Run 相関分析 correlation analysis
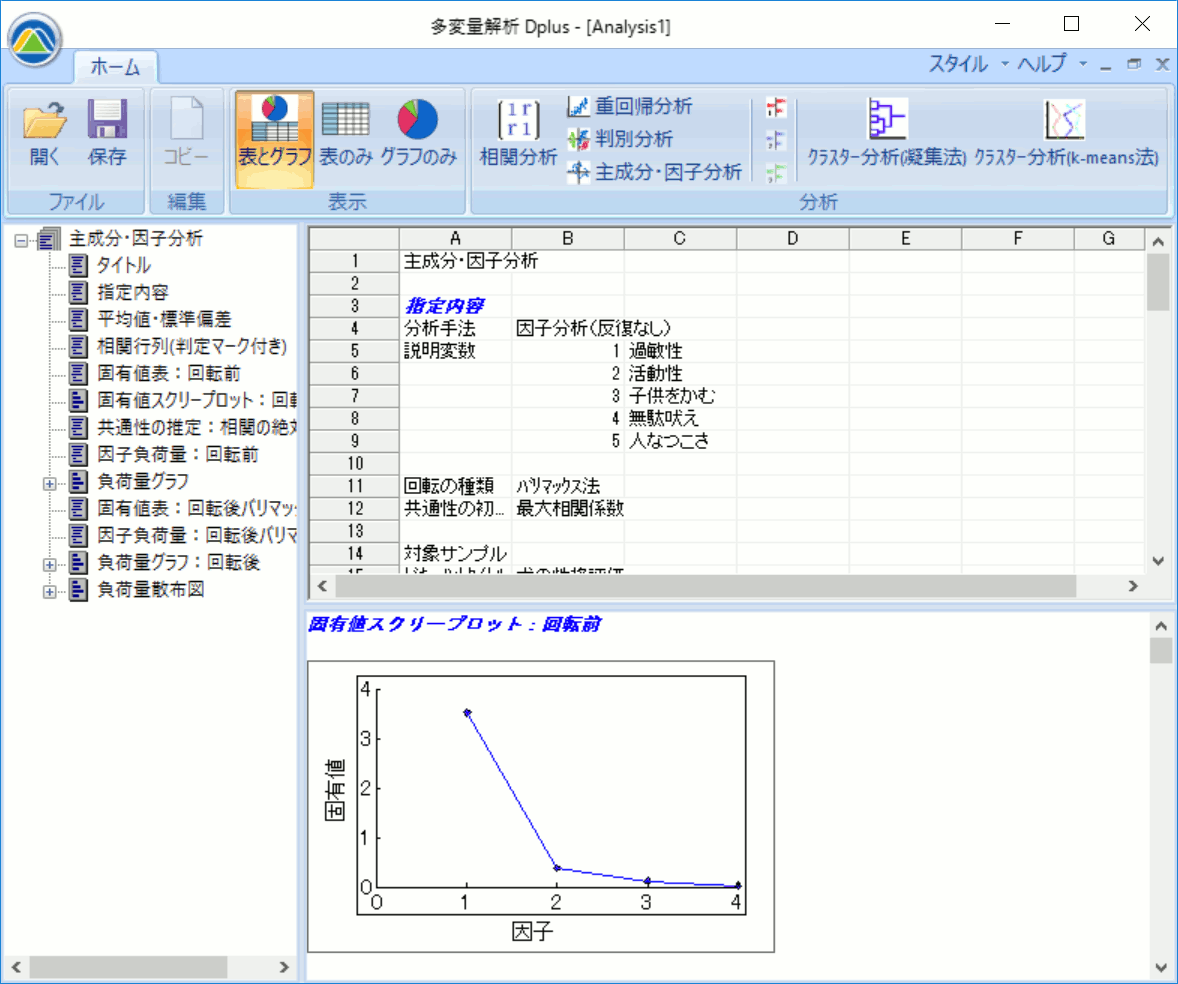The width and height of the screenshot is (1178, 984). click(518, 133)
